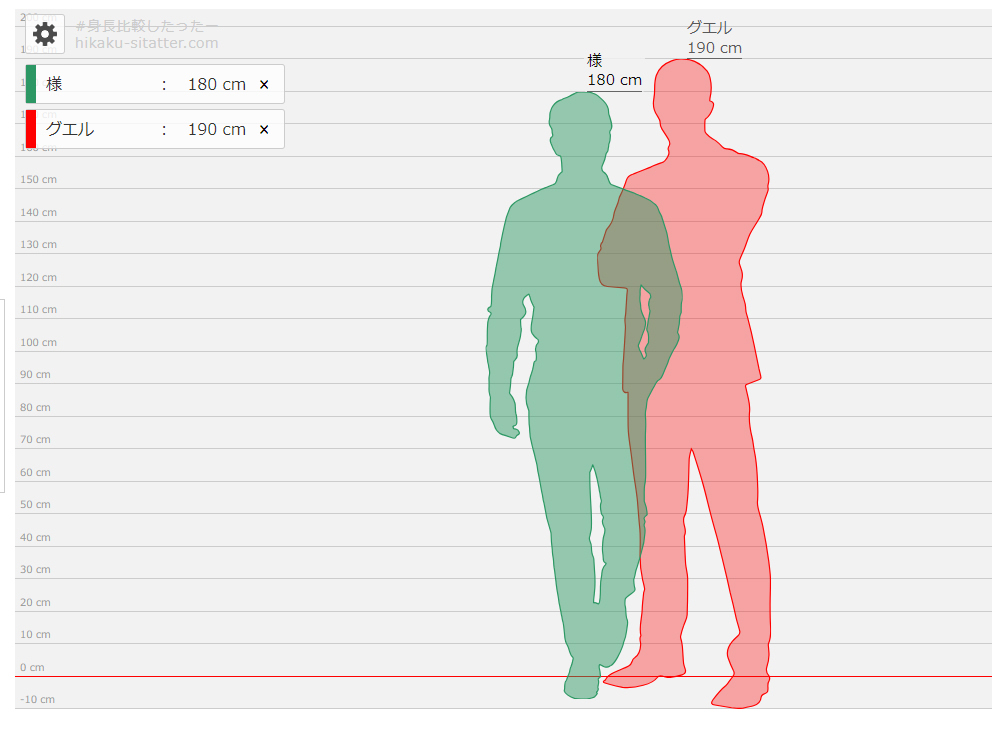Click the green color swatch for 様
Image resolution: width=992 pixels, height=734 pixels.
pyautogui.click(x=31, y=84)
